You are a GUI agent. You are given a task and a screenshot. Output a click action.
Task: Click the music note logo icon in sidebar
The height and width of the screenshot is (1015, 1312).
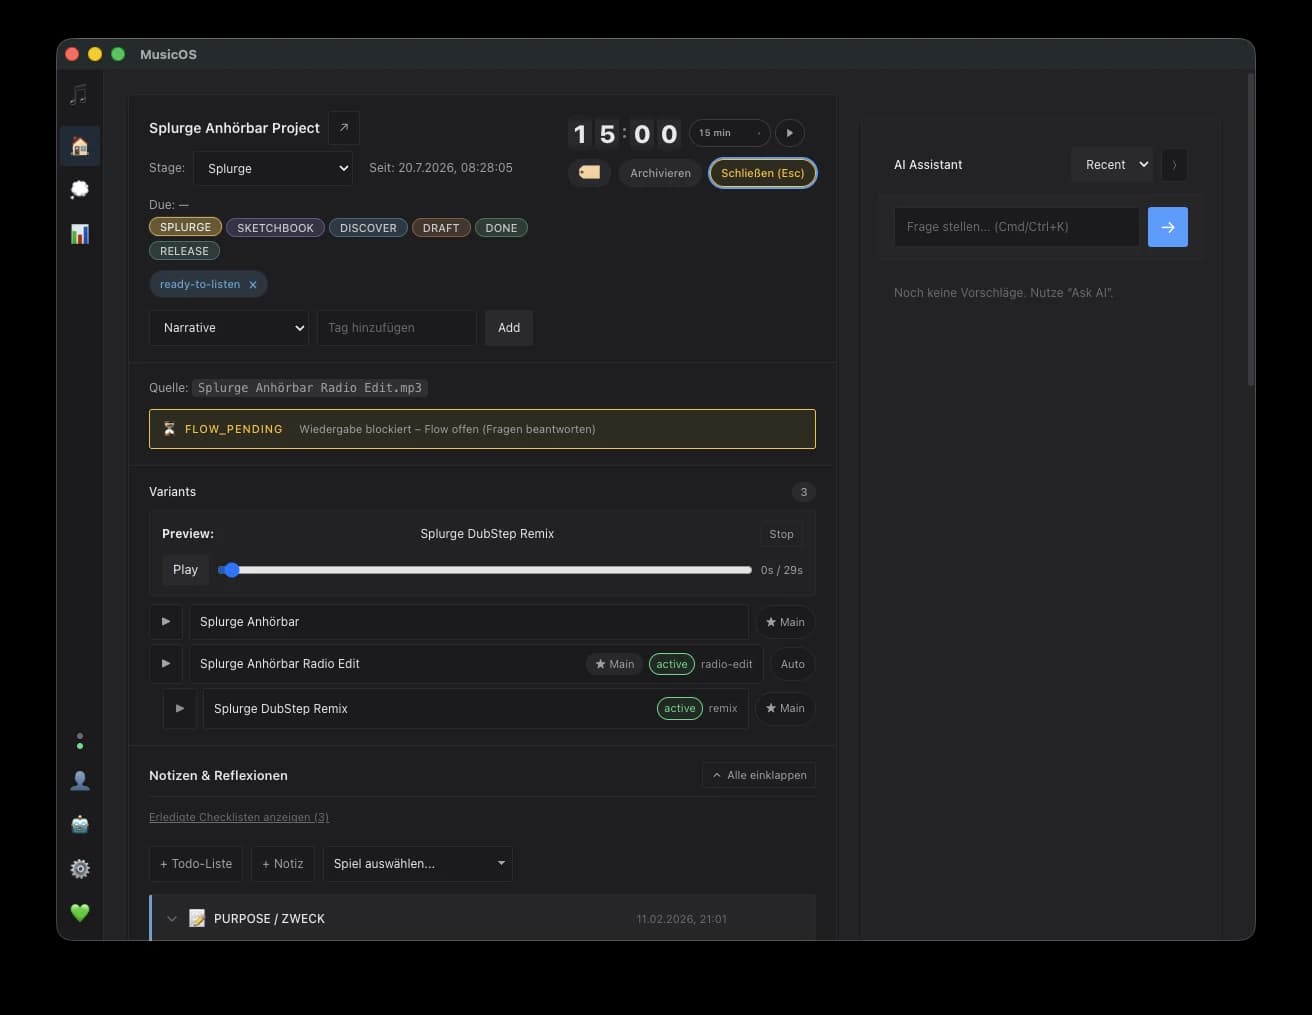(79, 95)
